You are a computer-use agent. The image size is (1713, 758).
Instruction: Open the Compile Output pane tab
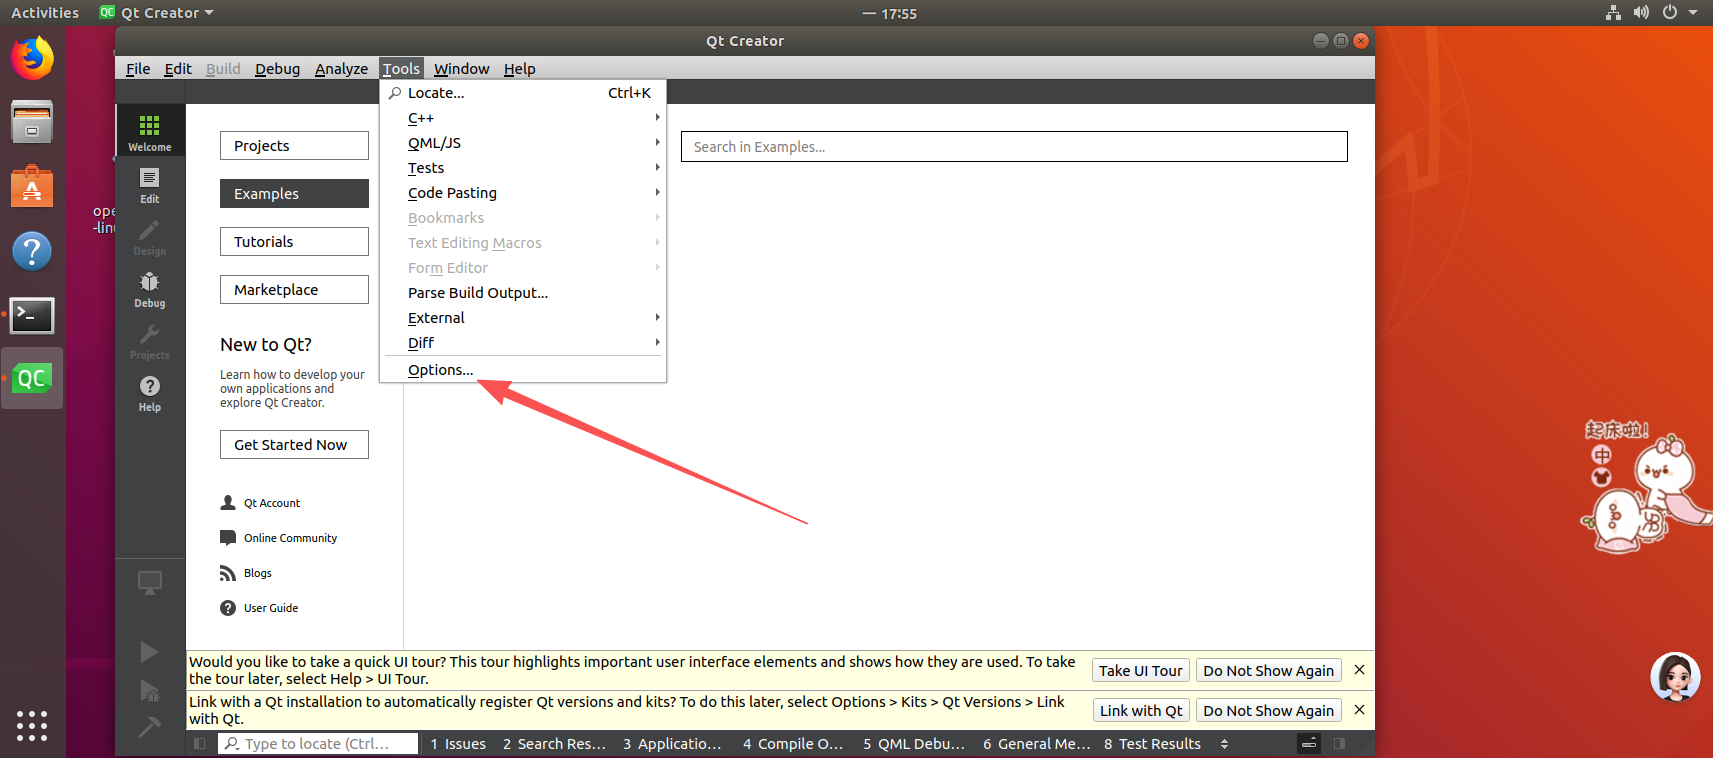coord(793,744)
